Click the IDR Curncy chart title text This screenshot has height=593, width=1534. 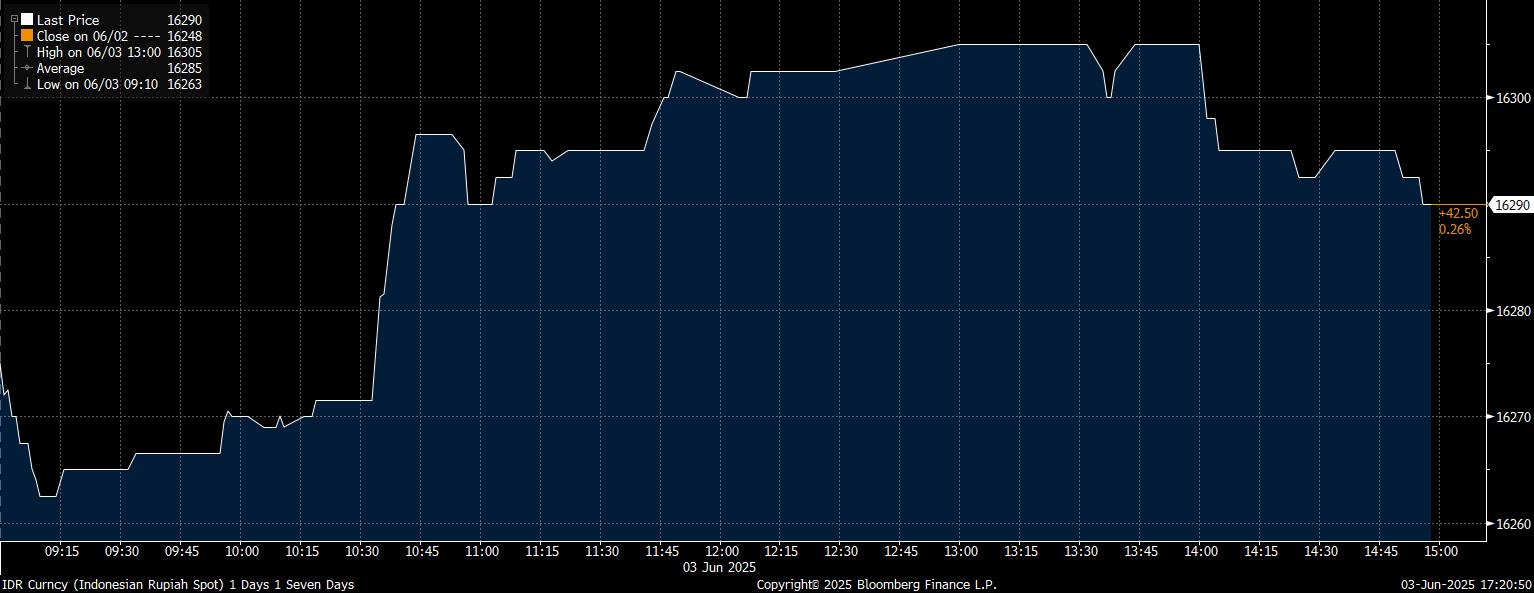point(178,584)
